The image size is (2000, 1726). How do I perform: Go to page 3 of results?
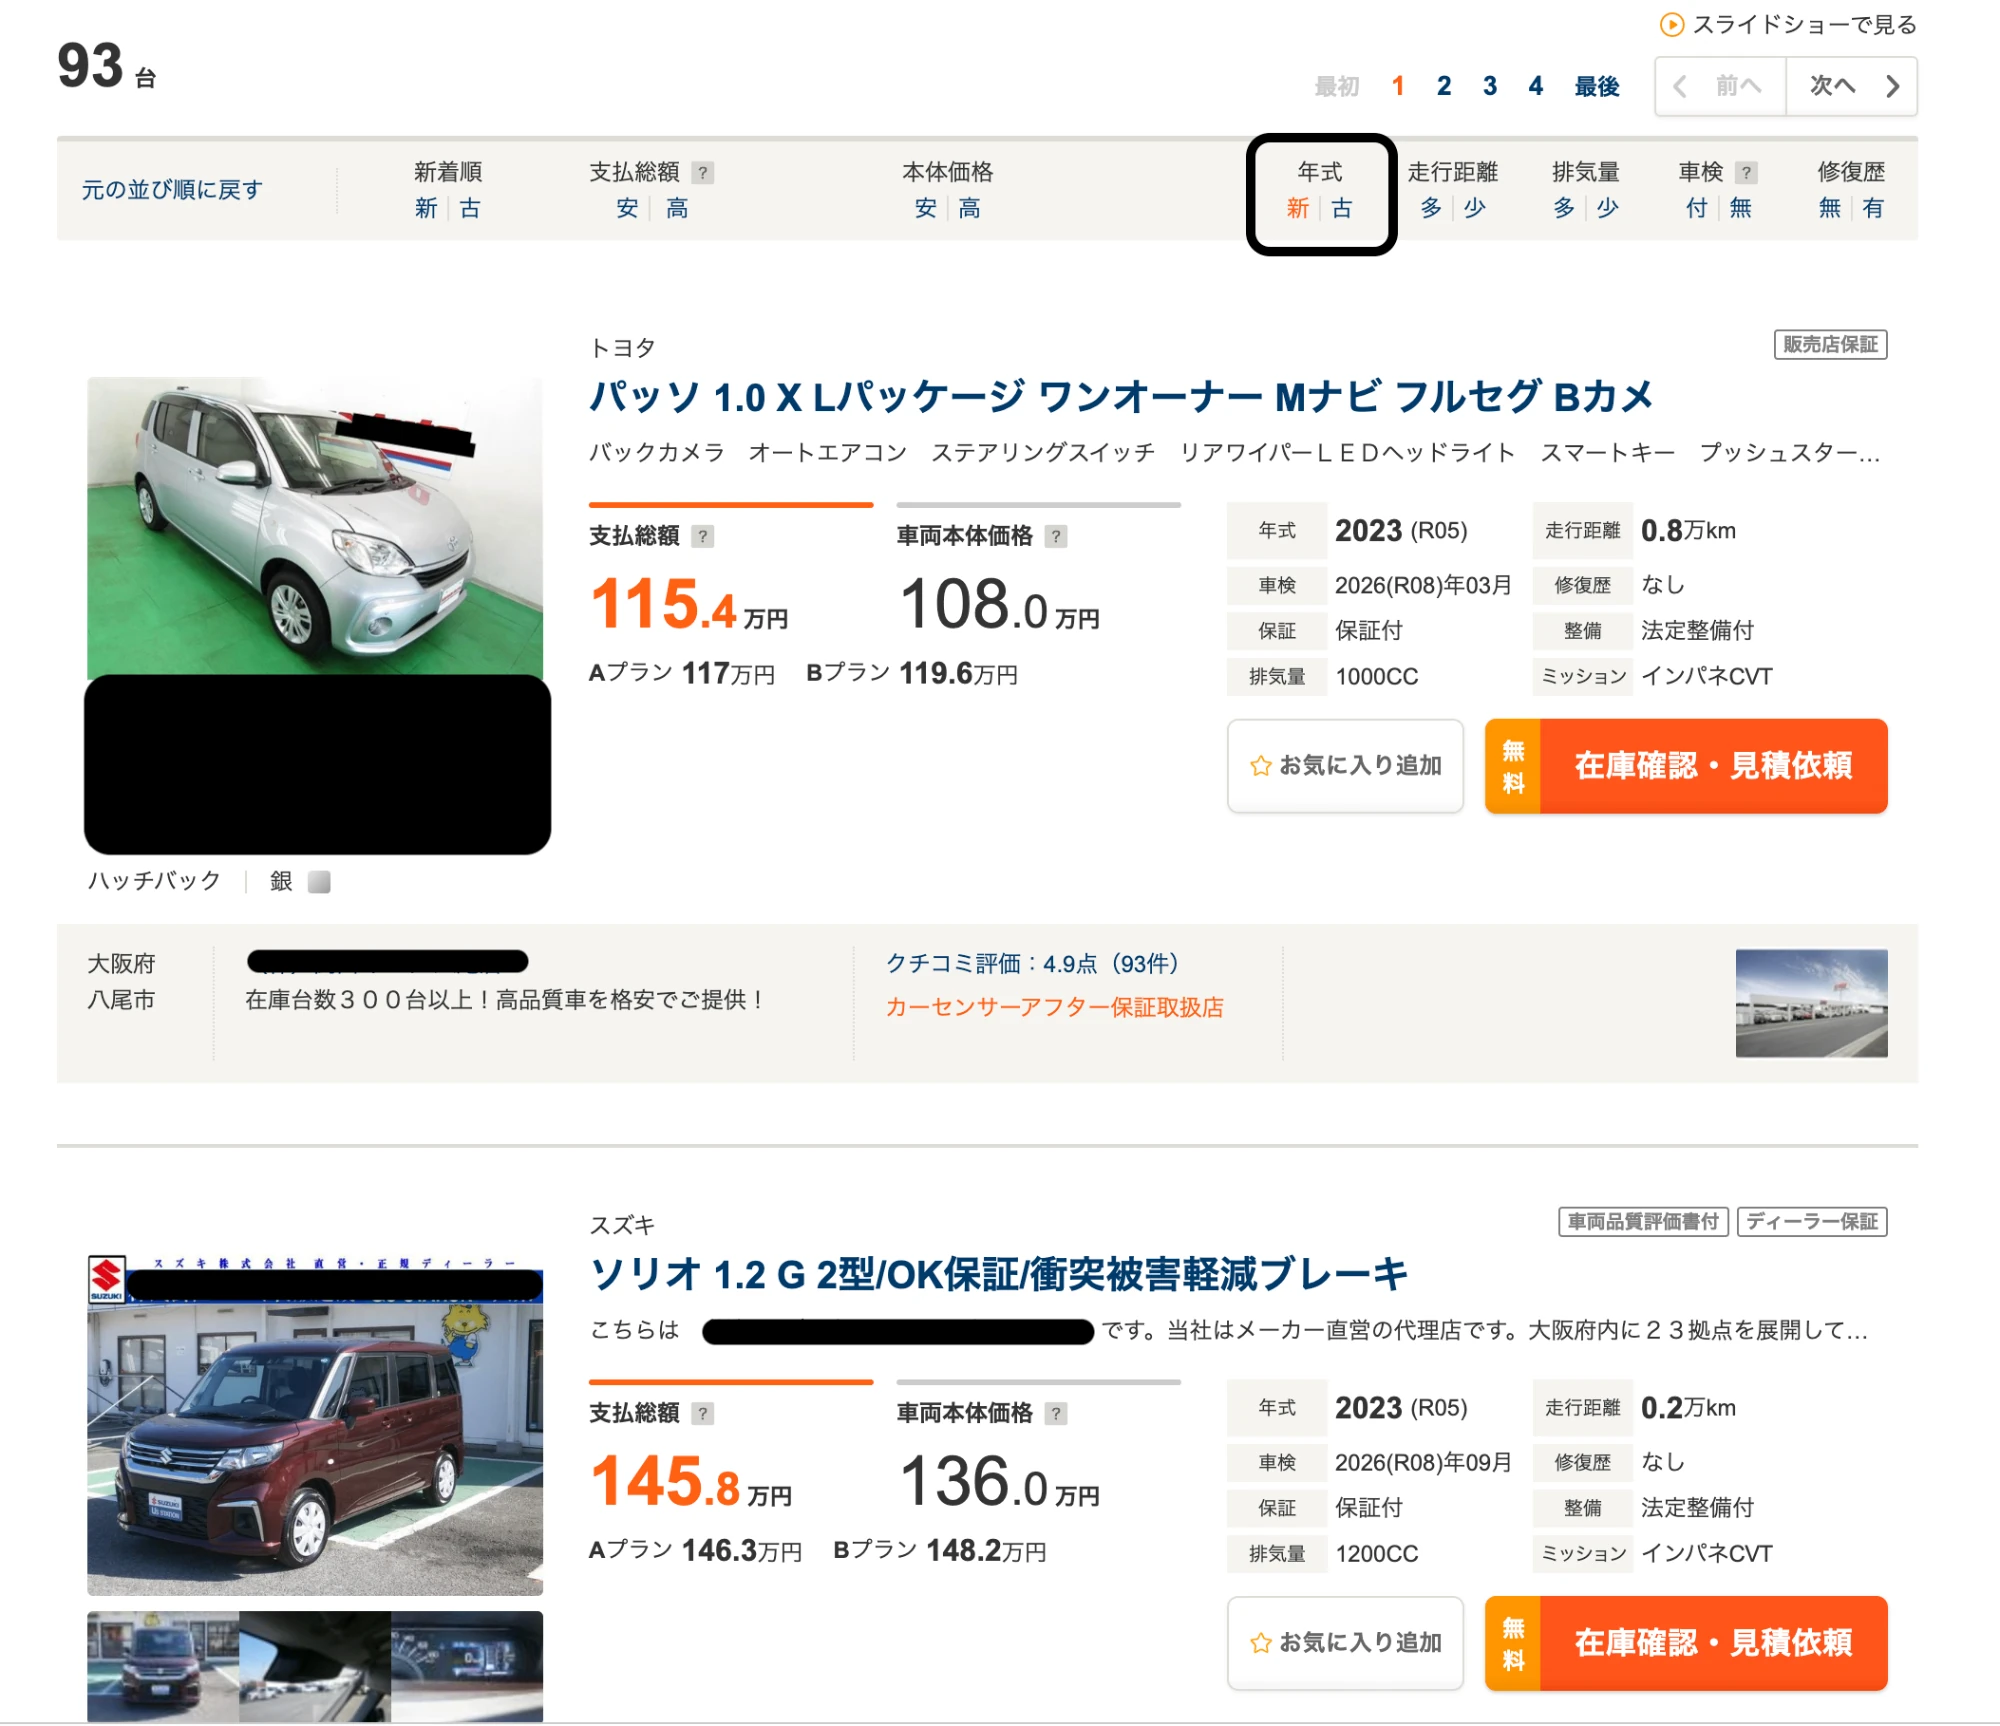(1490, 87)
